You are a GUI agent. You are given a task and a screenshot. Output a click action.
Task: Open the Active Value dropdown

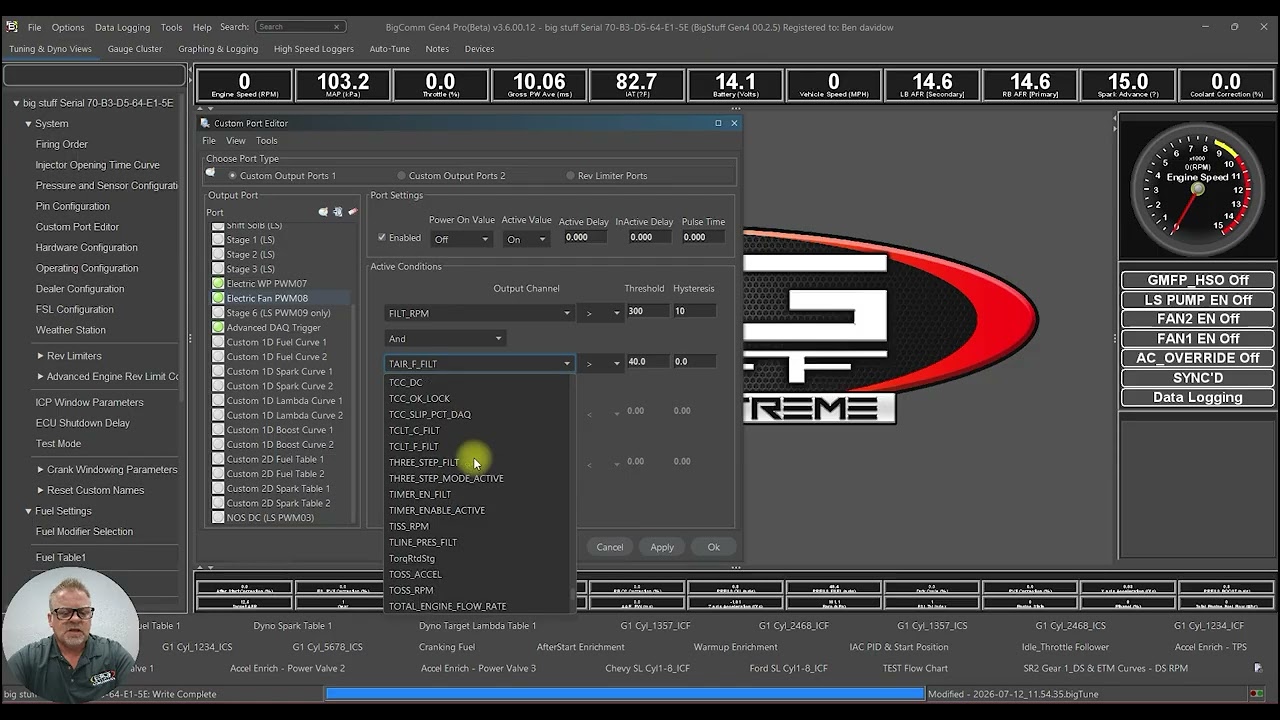coord(527,239)
